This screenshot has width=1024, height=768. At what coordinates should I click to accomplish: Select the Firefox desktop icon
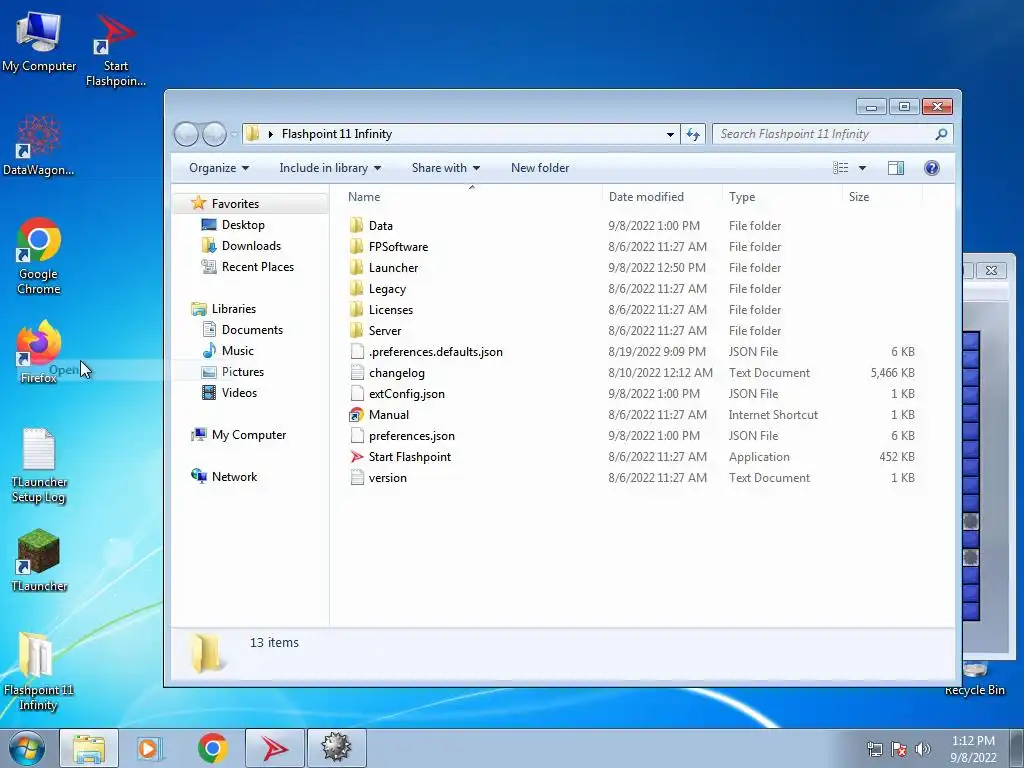pos(38,352)
